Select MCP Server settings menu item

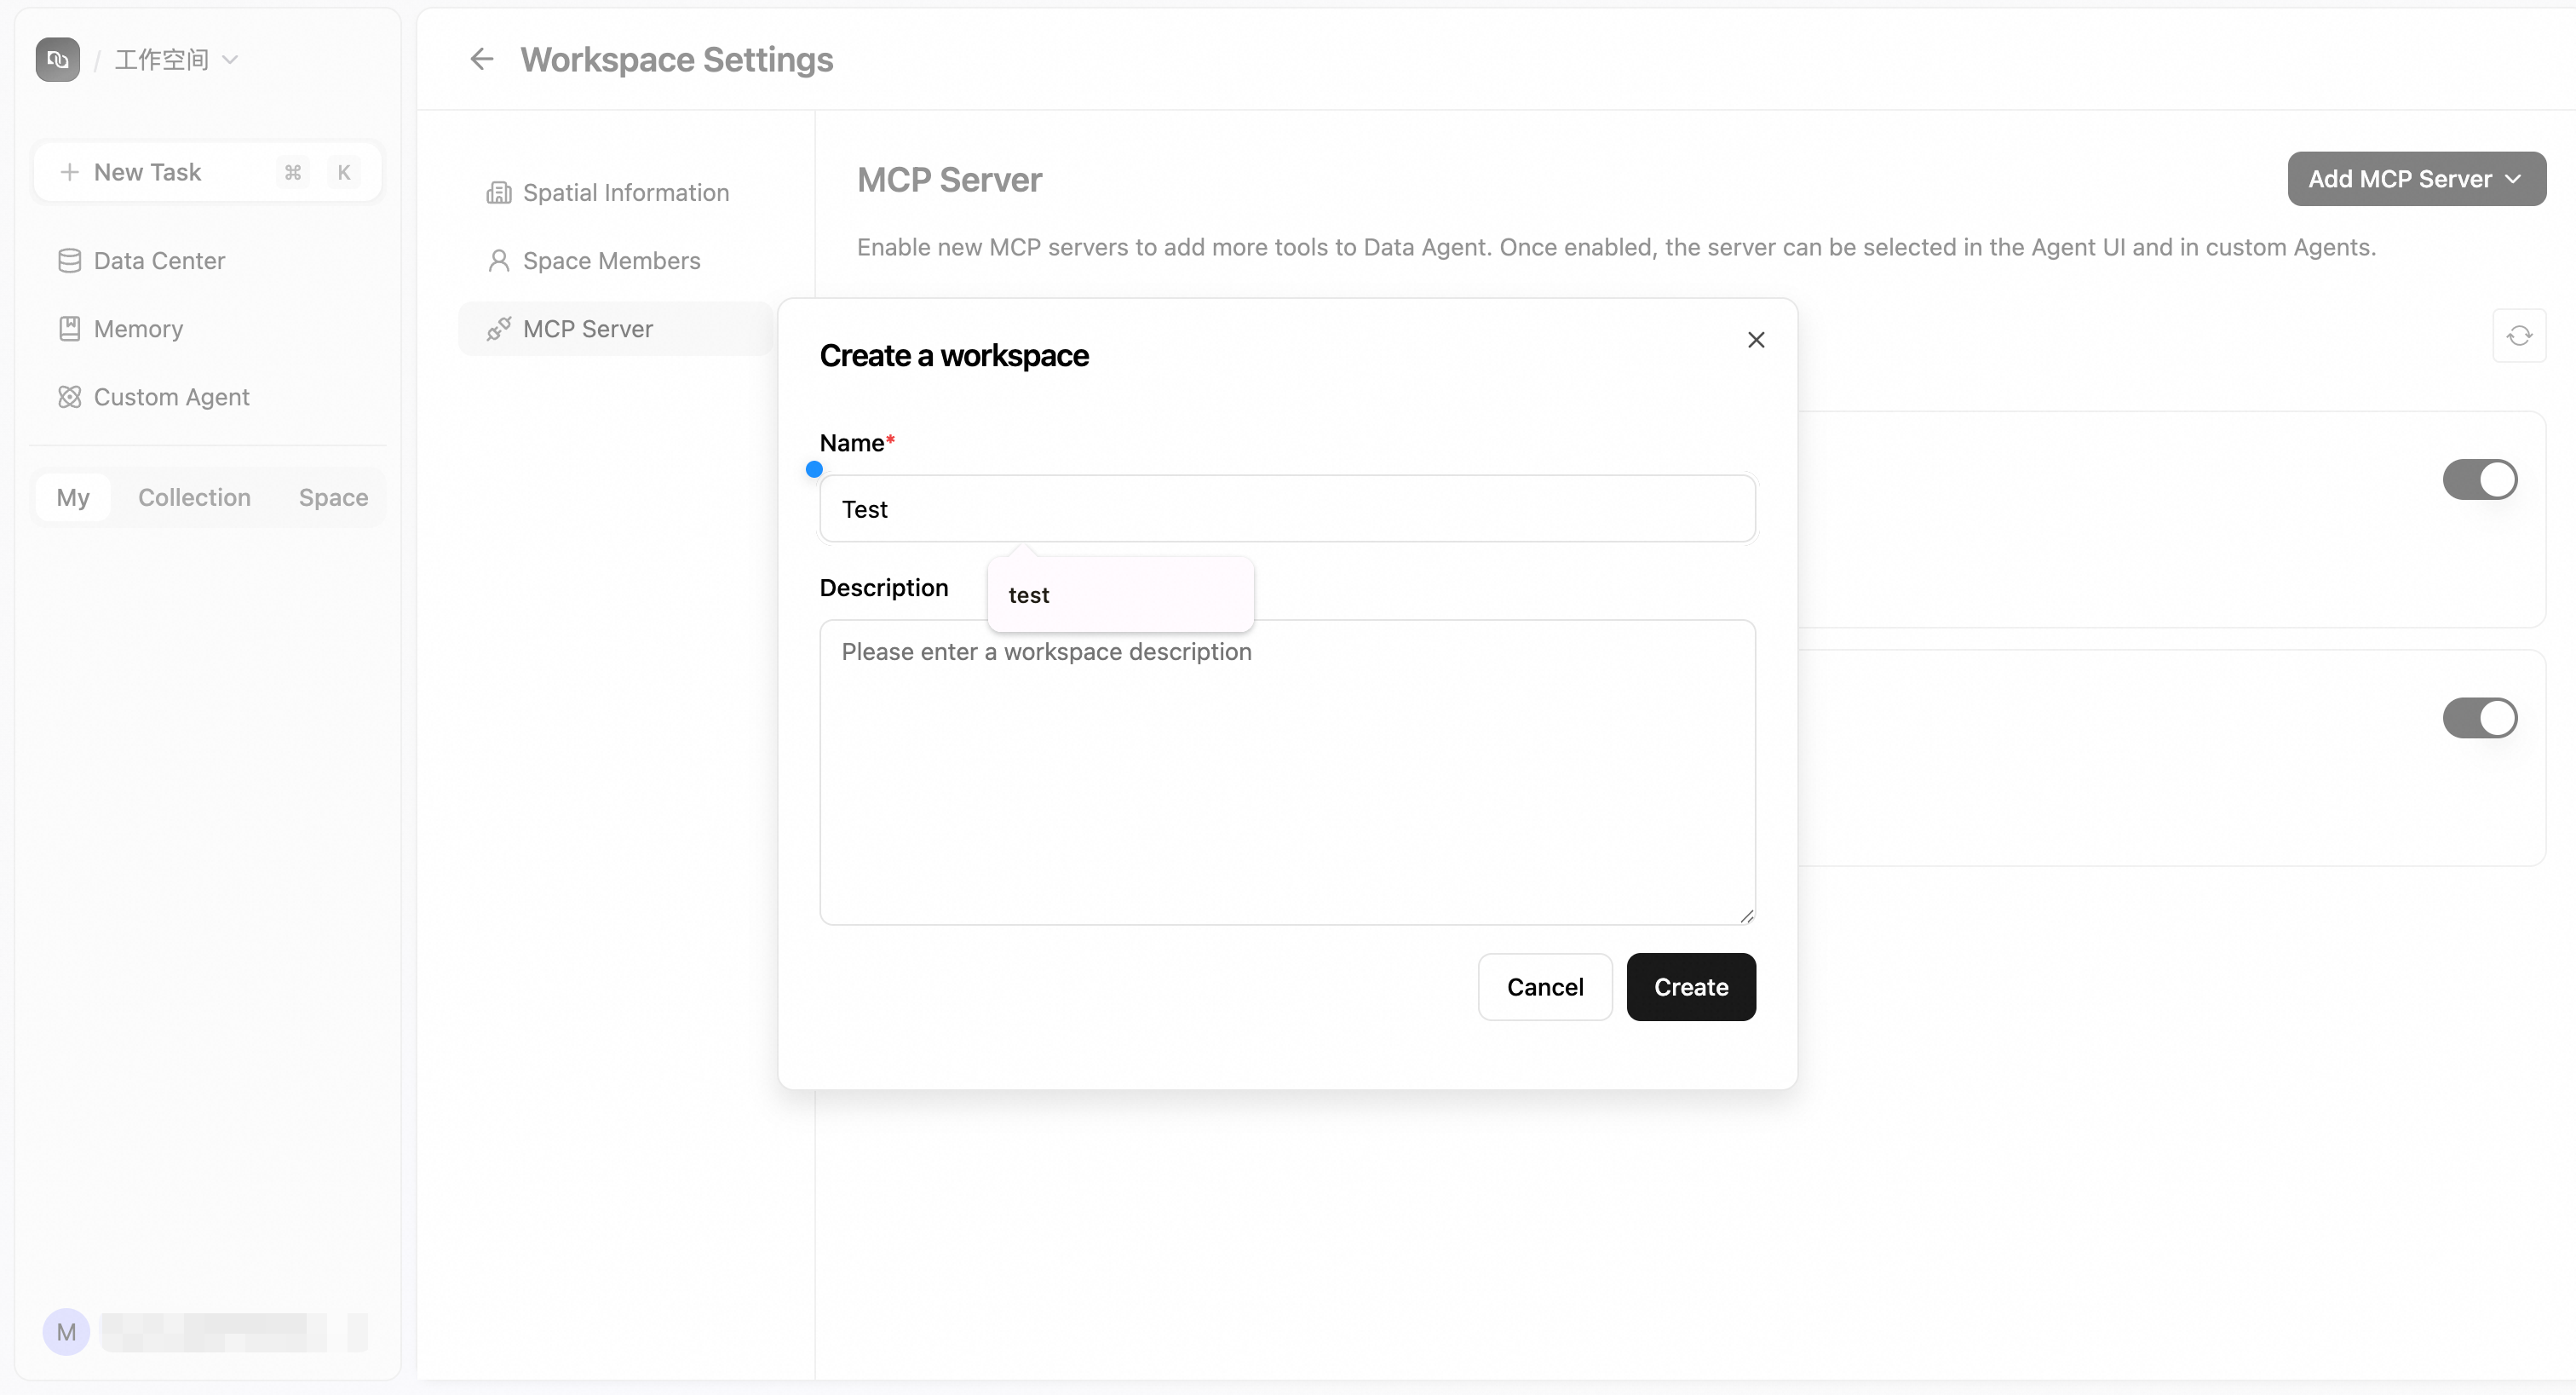[x=616, y=329]
